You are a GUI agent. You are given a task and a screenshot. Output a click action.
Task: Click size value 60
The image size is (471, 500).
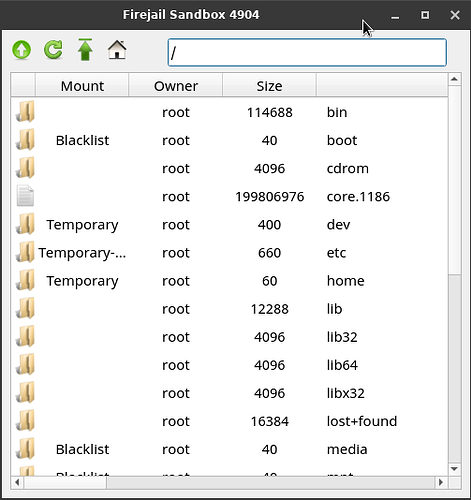pos(269,281)
